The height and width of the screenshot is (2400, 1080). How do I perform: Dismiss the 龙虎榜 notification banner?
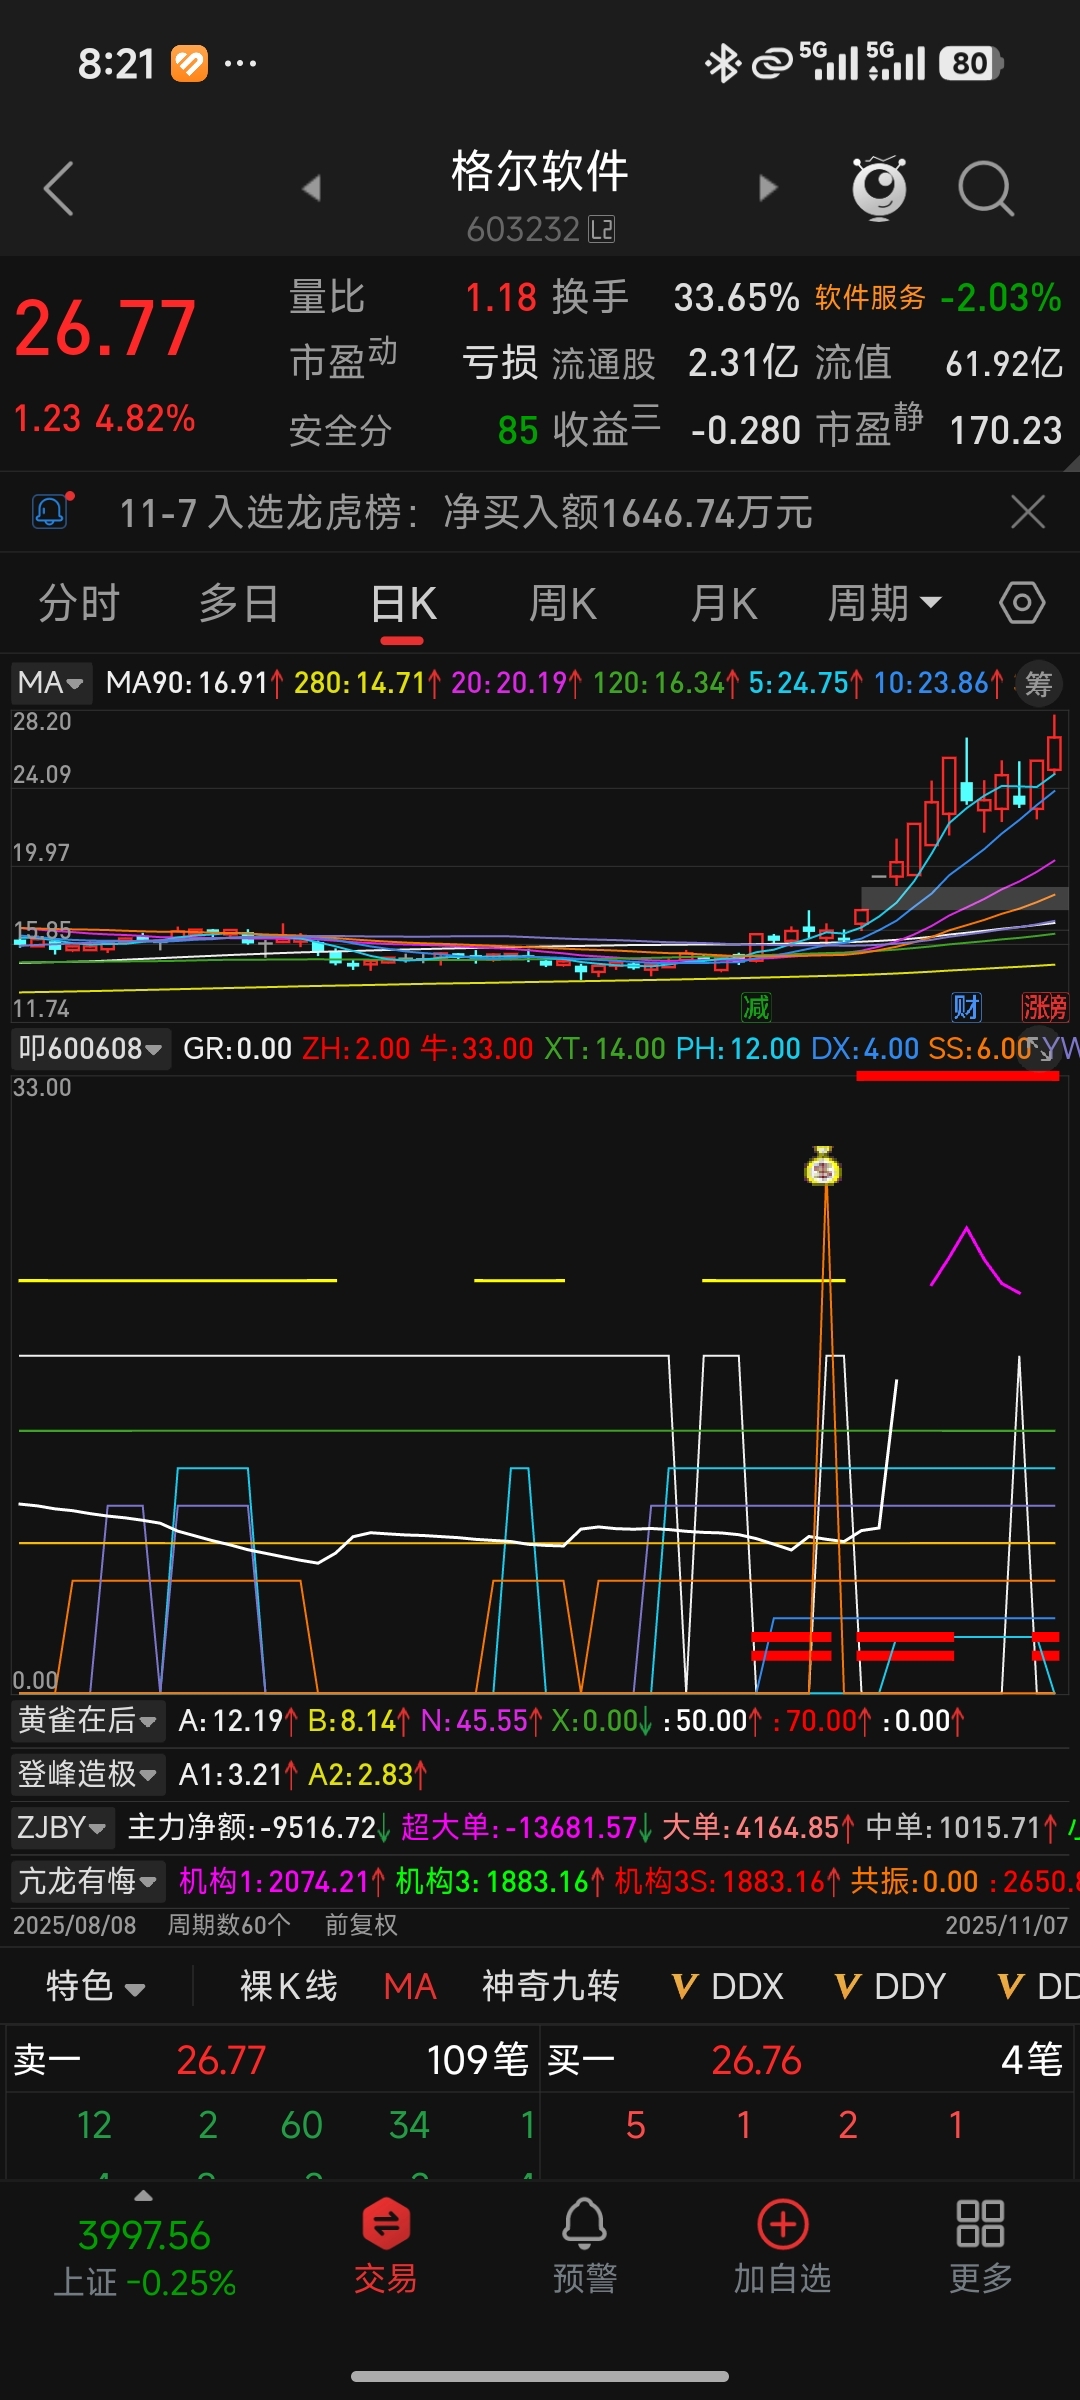[1028, 512]
